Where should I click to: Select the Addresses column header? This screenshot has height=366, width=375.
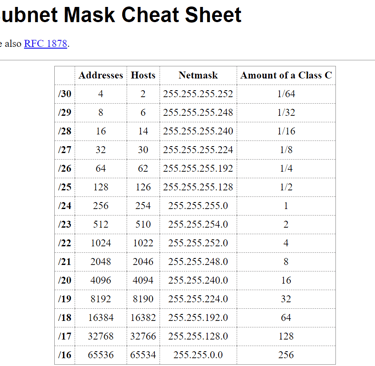[101, 75]
